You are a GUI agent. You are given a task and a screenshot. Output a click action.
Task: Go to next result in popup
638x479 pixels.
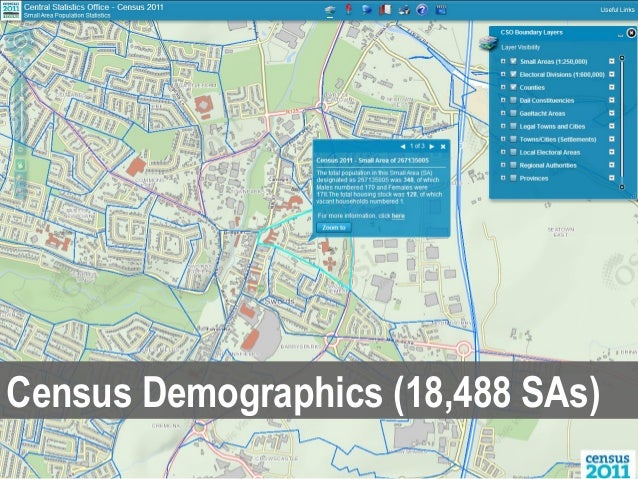(432, 147)
